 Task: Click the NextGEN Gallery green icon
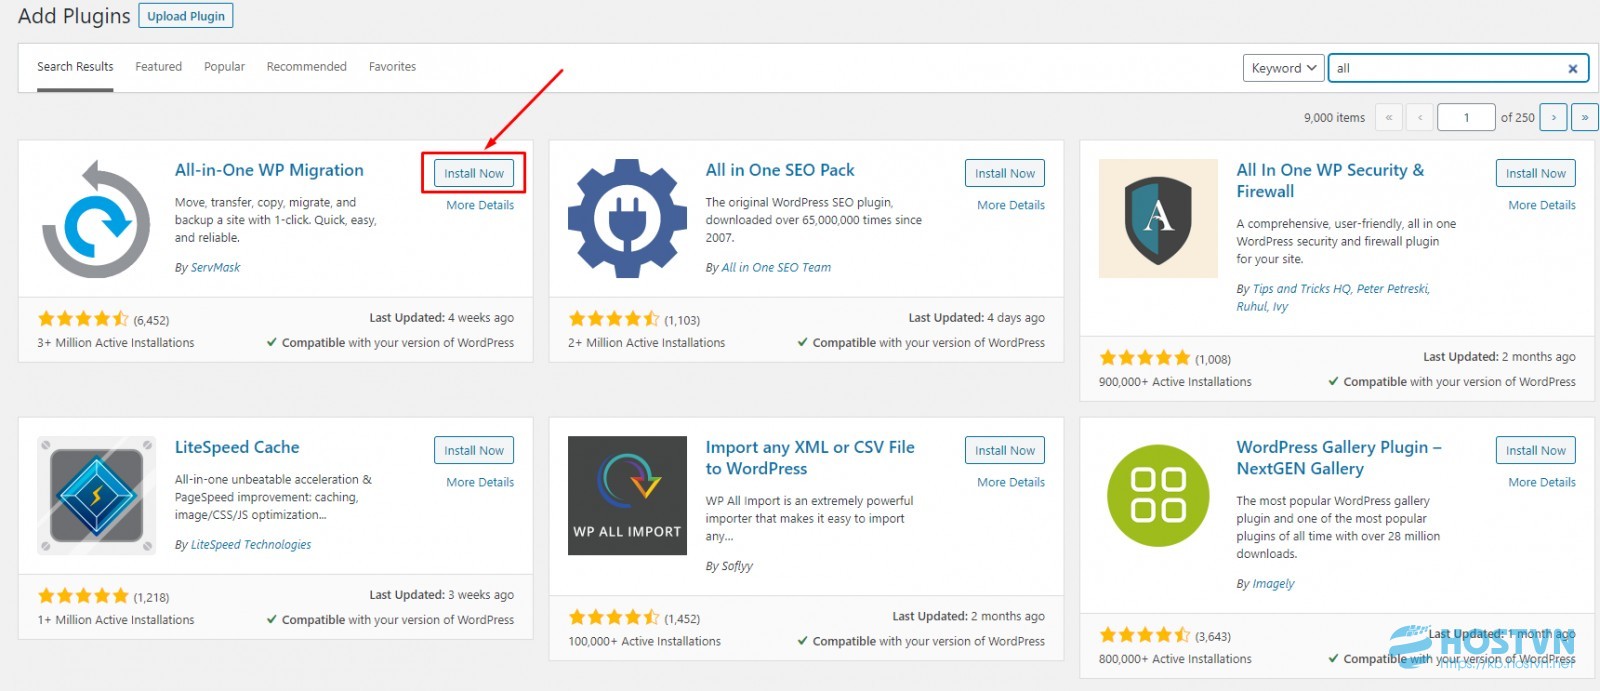(x=1158, y=496)
